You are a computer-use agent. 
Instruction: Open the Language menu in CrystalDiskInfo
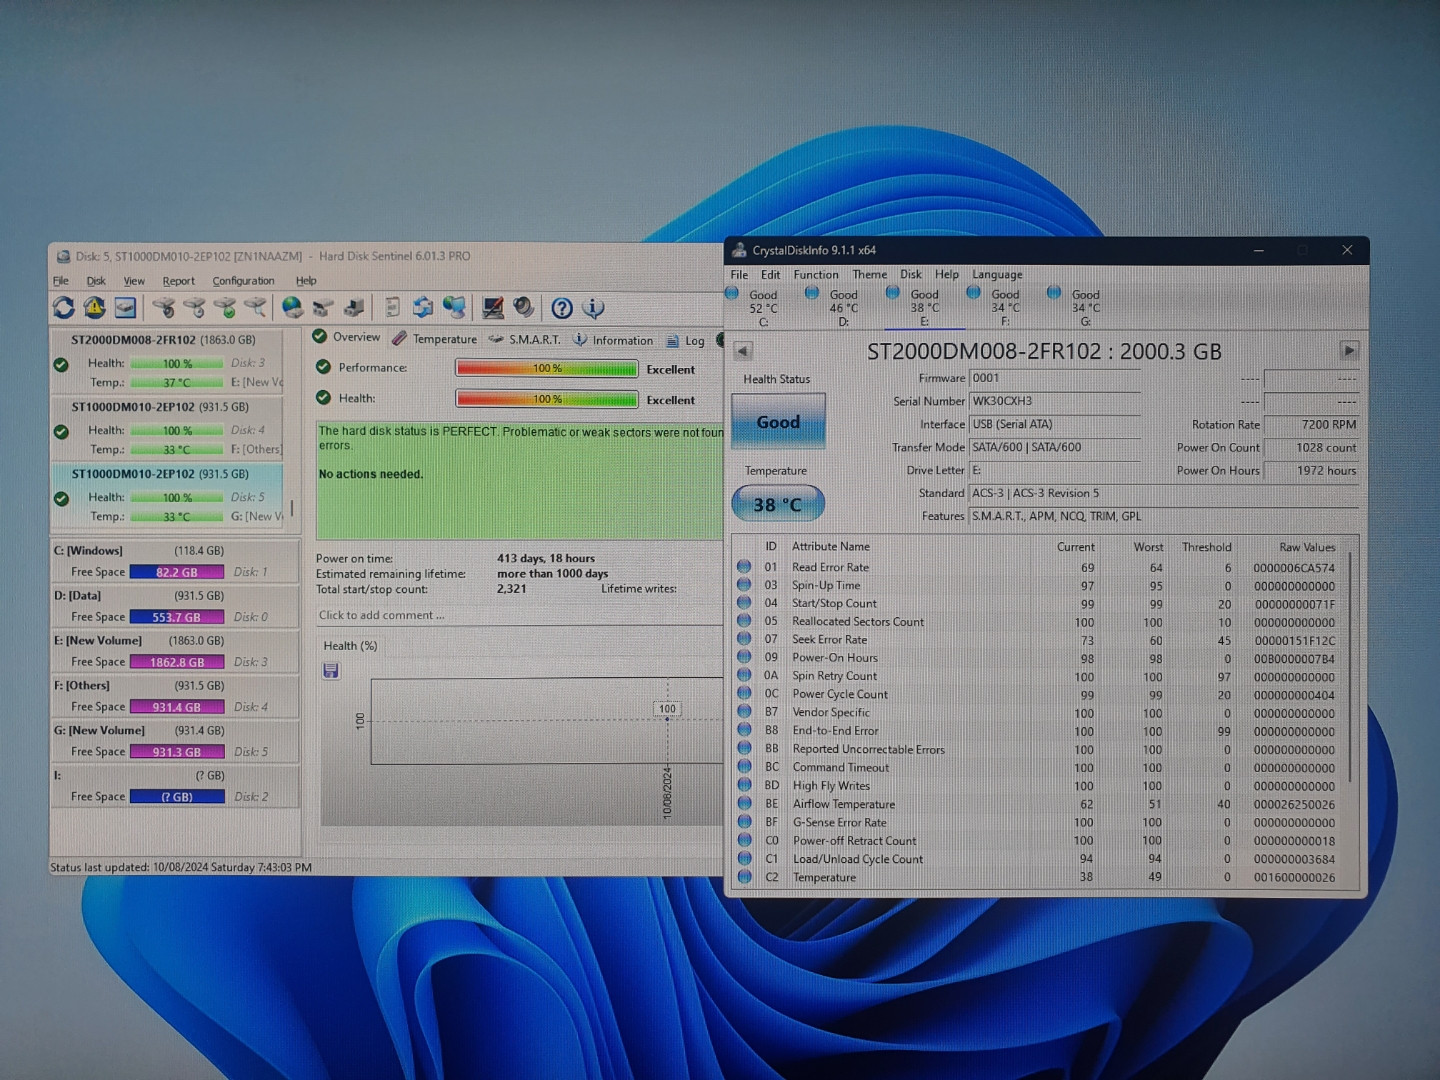(997, 275)
